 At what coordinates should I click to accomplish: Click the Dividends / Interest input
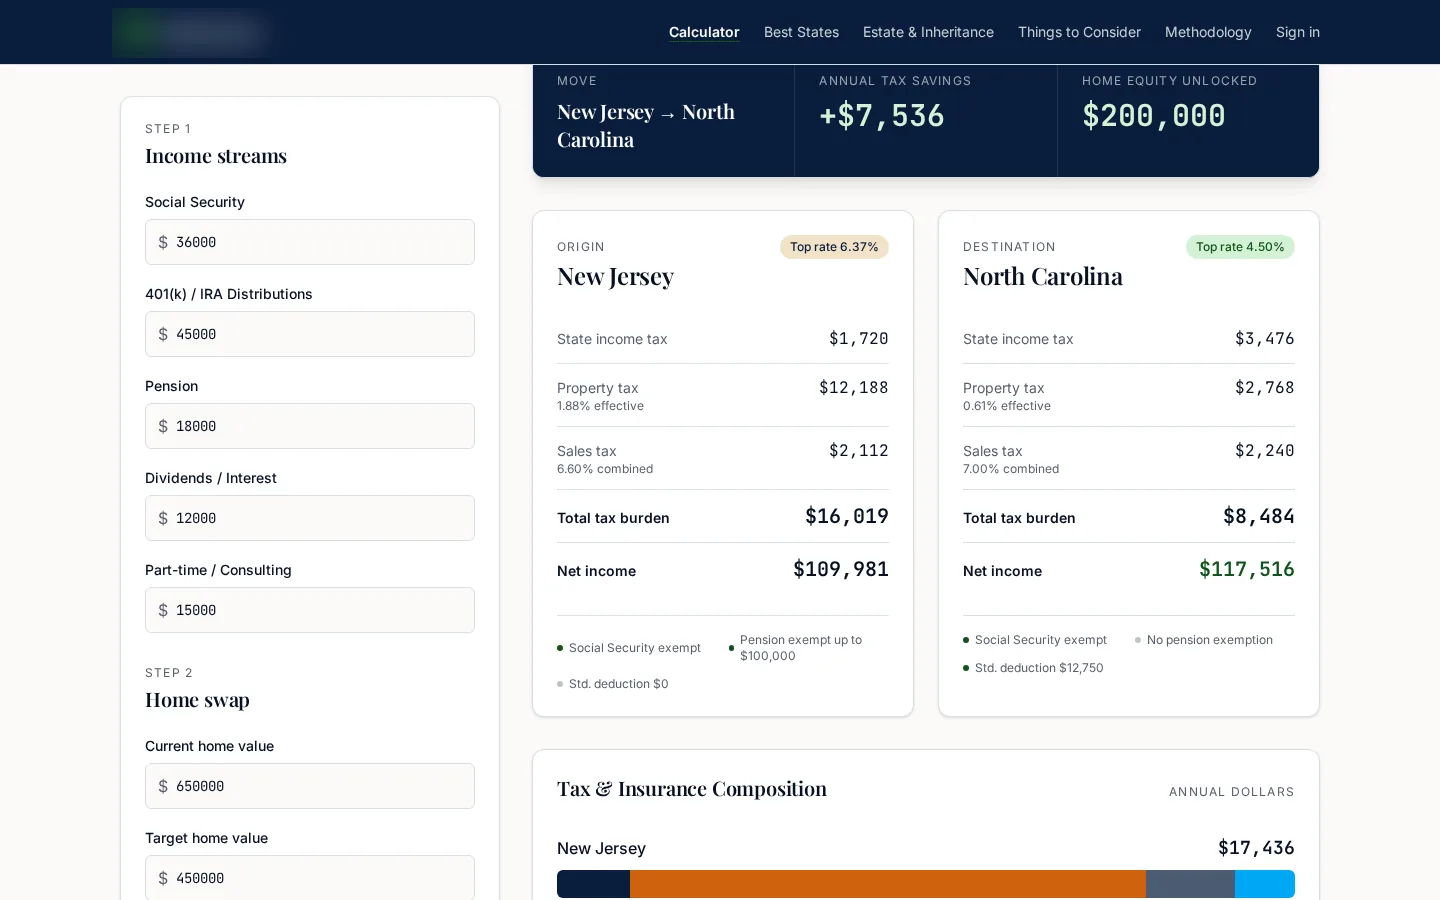pos(310,518)
